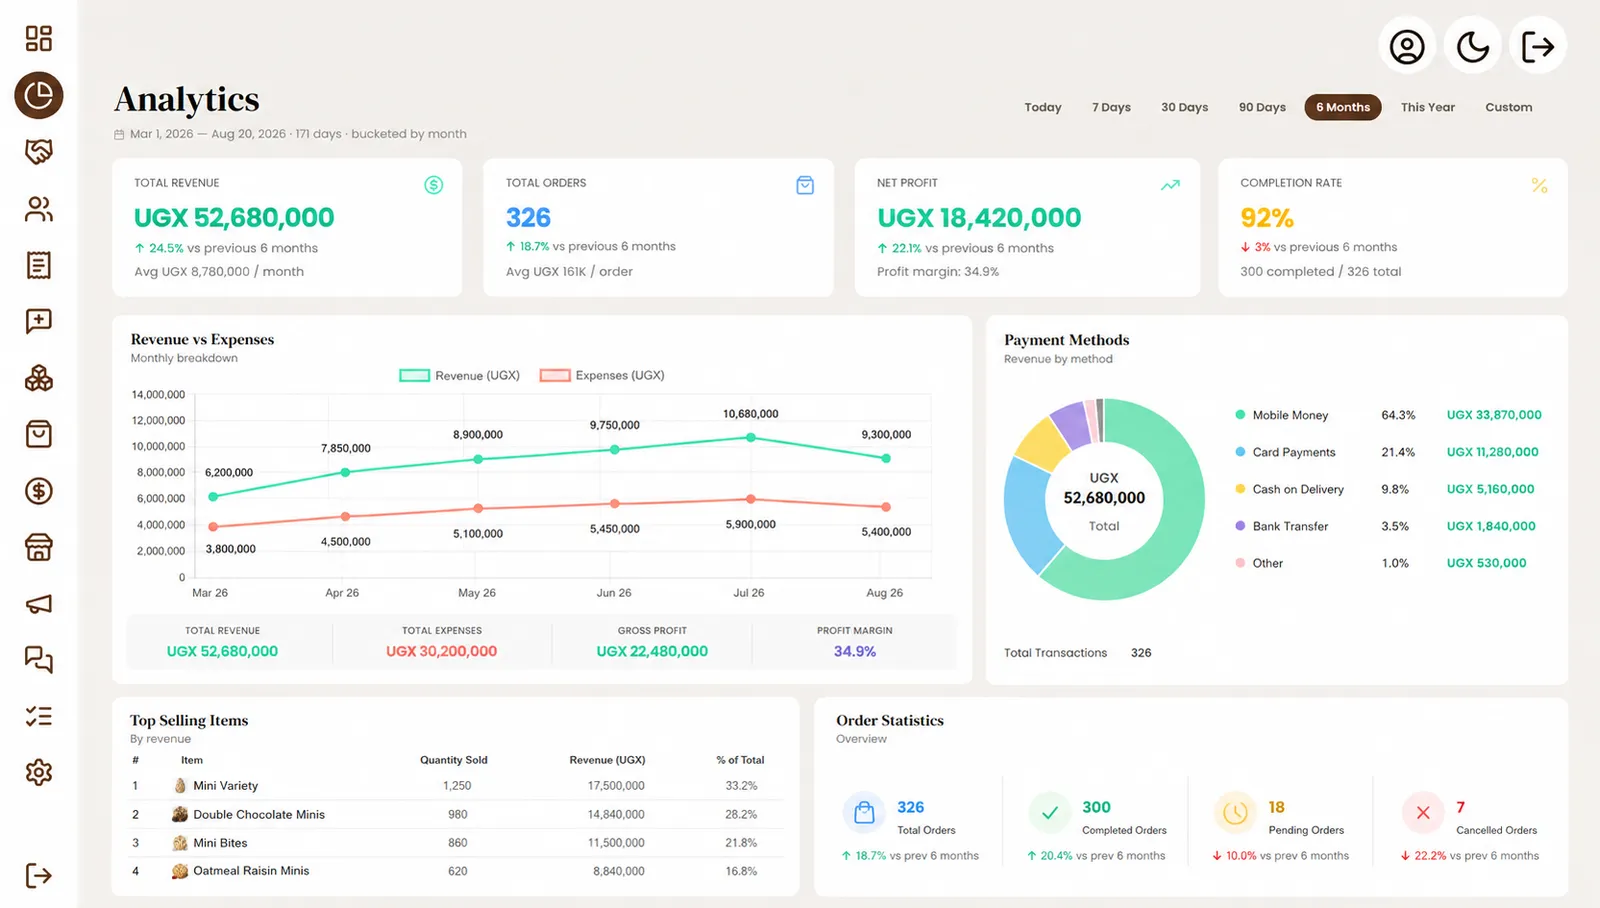1600x908 pixels.
Task: Toggle the Expenses (UGX) legend swatch
Action: coord(555,376)
